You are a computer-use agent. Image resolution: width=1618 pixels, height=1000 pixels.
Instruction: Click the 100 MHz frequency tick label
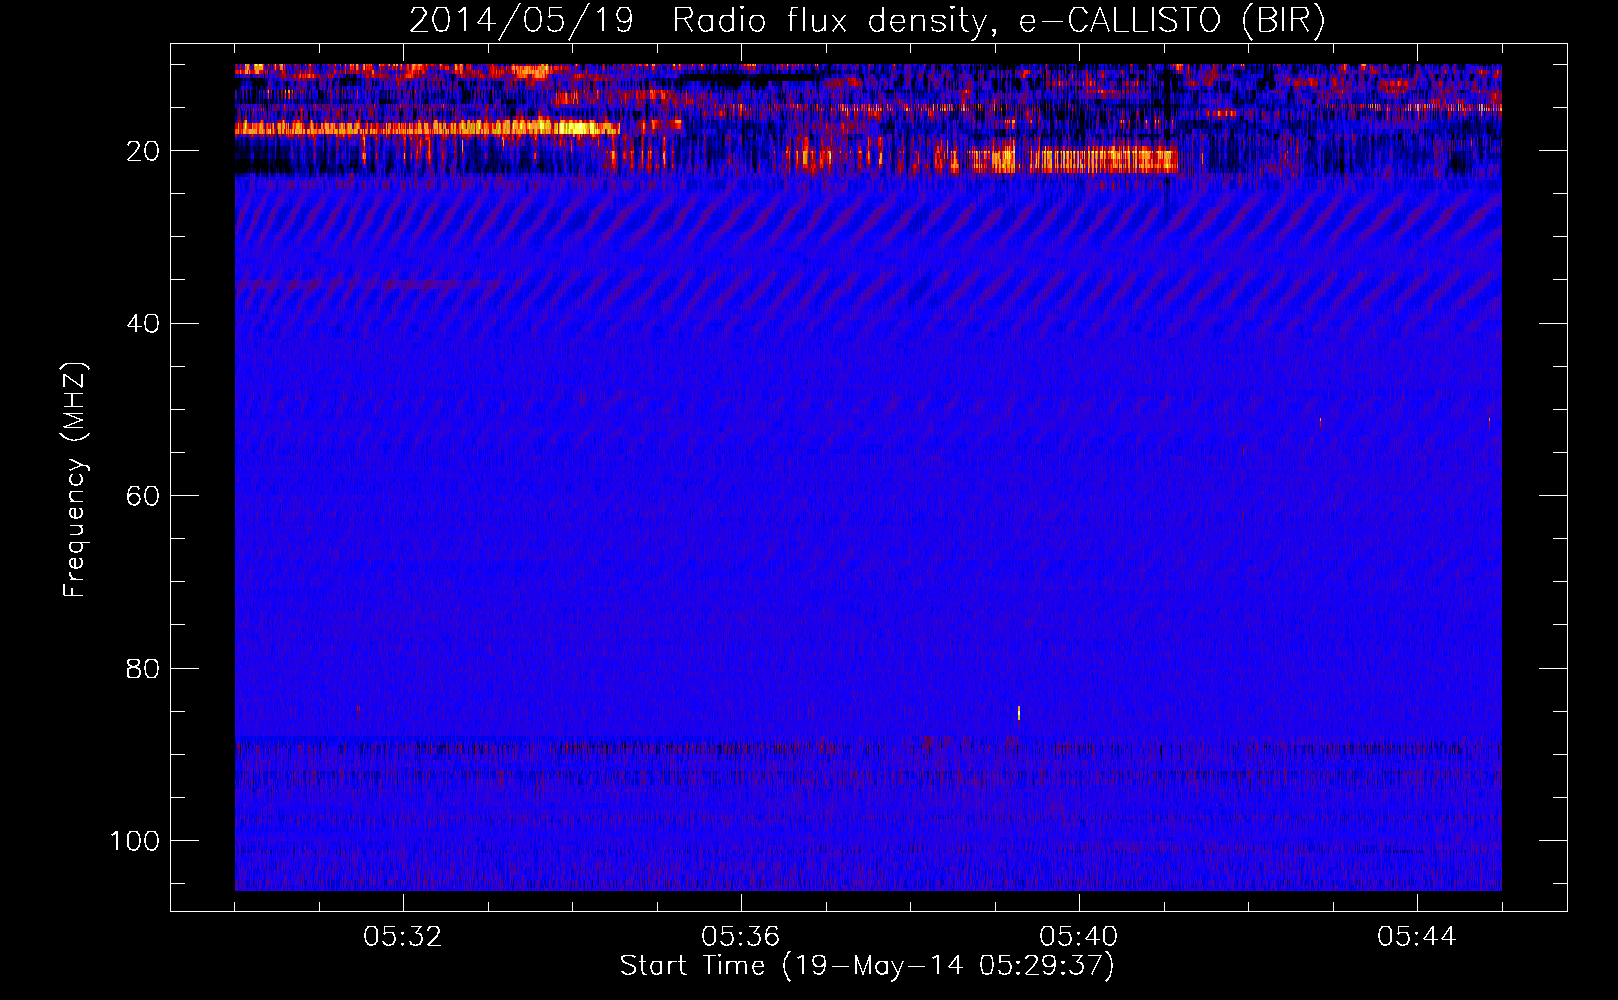tap(135, 840)
